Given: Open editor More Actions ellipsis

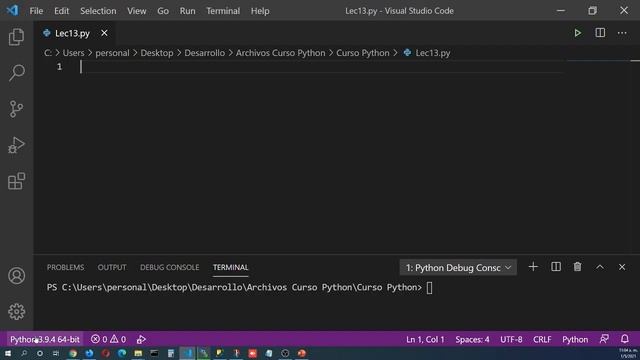Looking at the screenshot, I should (x=622, y=33).
